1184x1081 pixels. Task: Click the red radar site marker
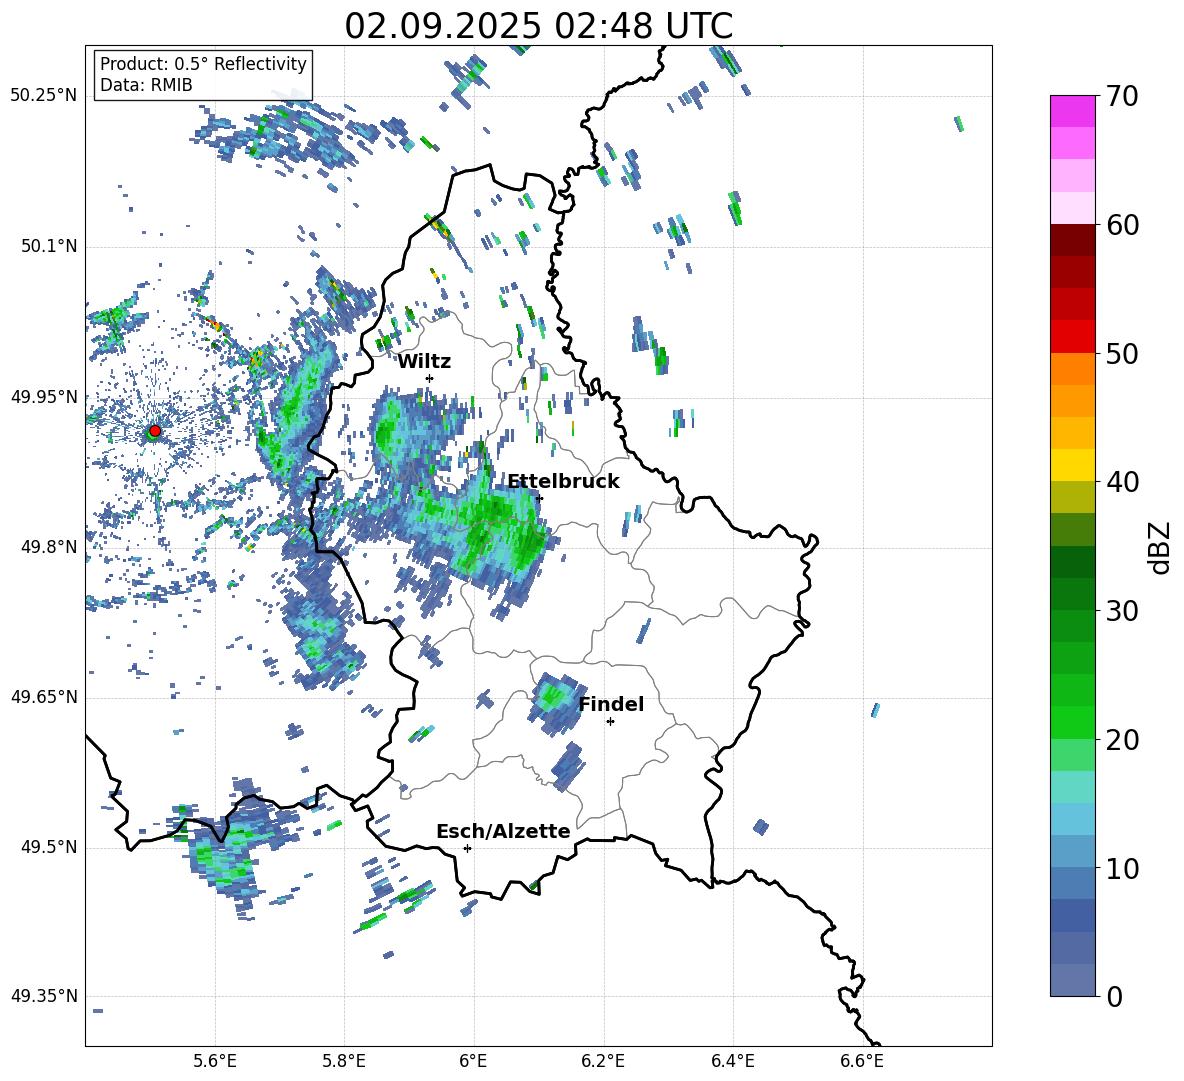(155, 430)
